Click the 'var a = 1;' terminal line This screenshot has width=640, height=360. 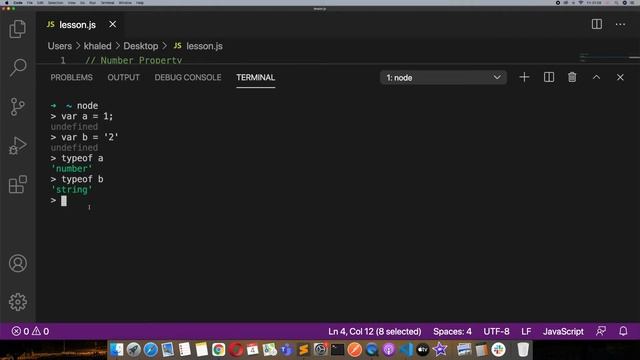pos(82,116)
